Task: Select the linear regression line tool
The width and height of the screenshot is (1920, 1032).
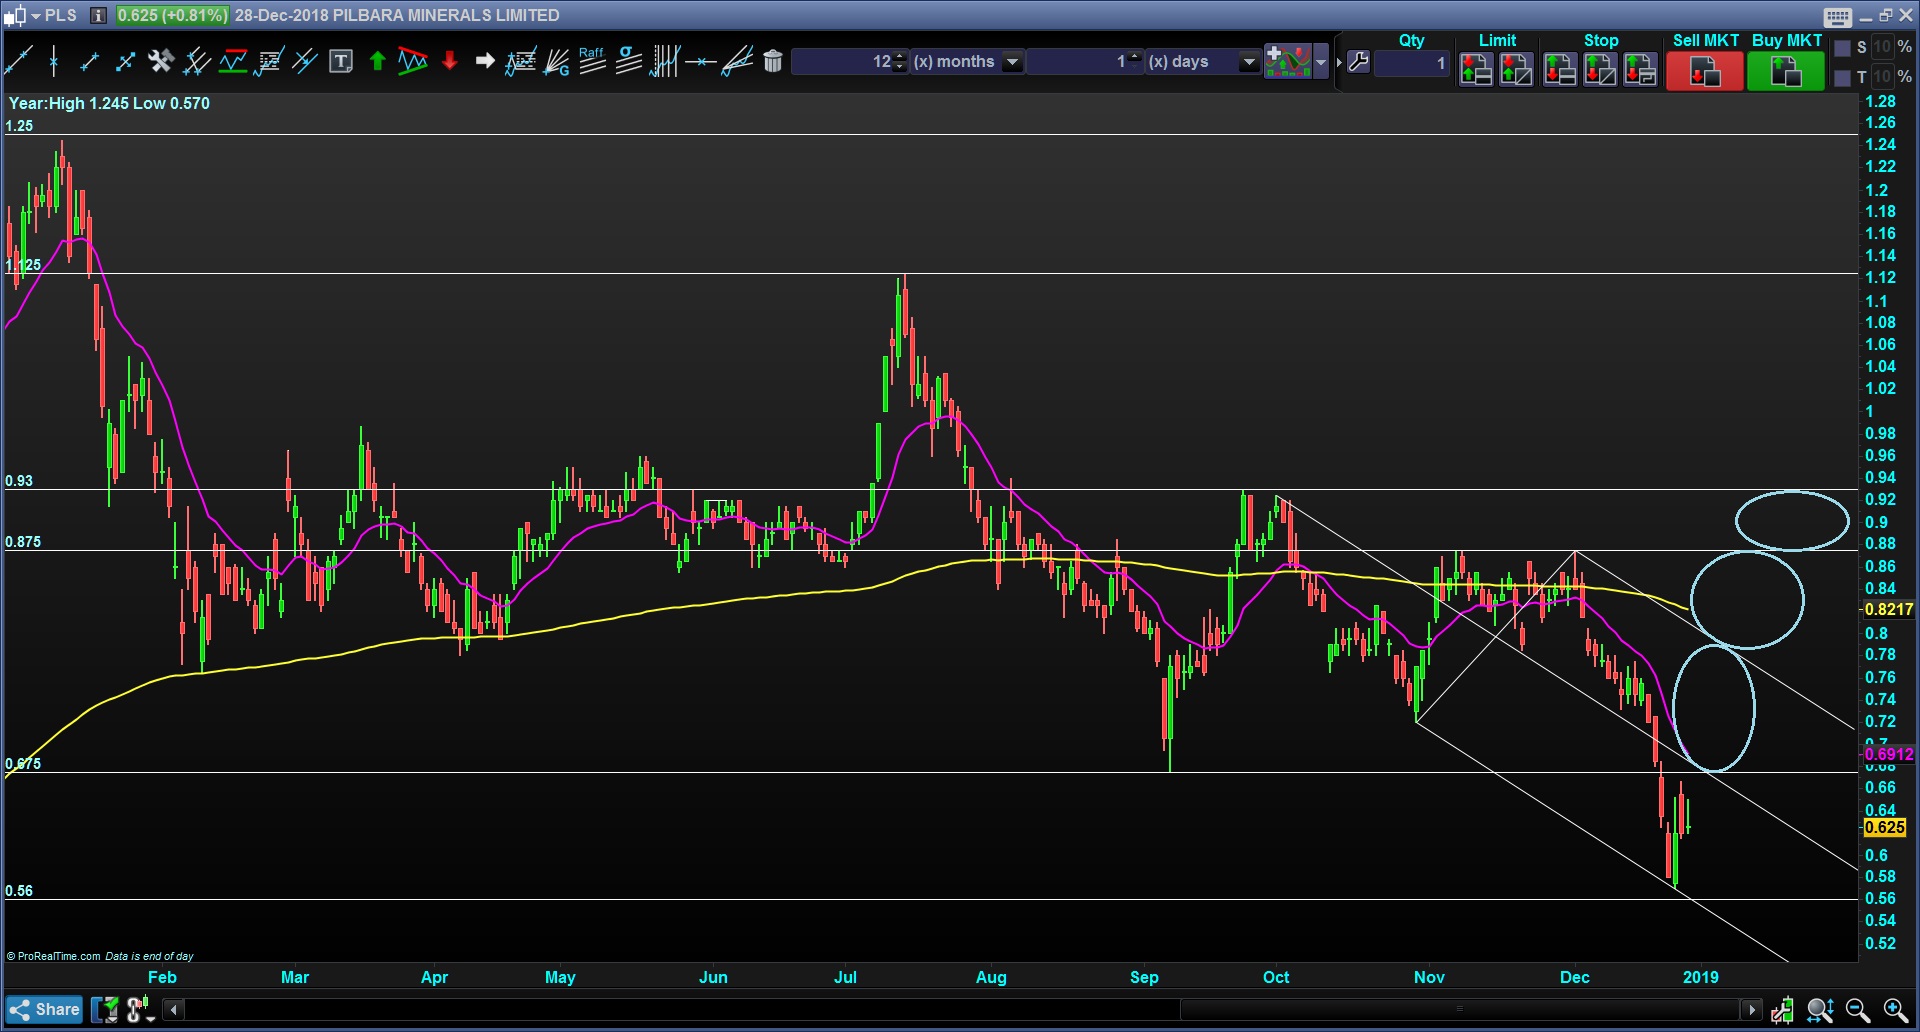Action: tap(737, 61)
